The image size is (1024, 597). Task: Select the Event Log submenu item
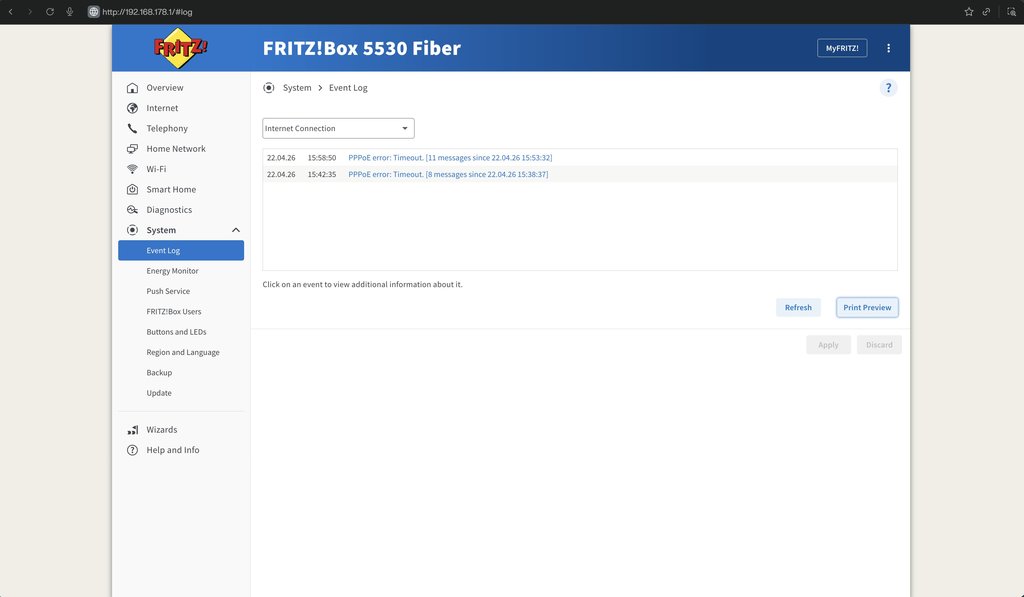click(x=181, y=250)
